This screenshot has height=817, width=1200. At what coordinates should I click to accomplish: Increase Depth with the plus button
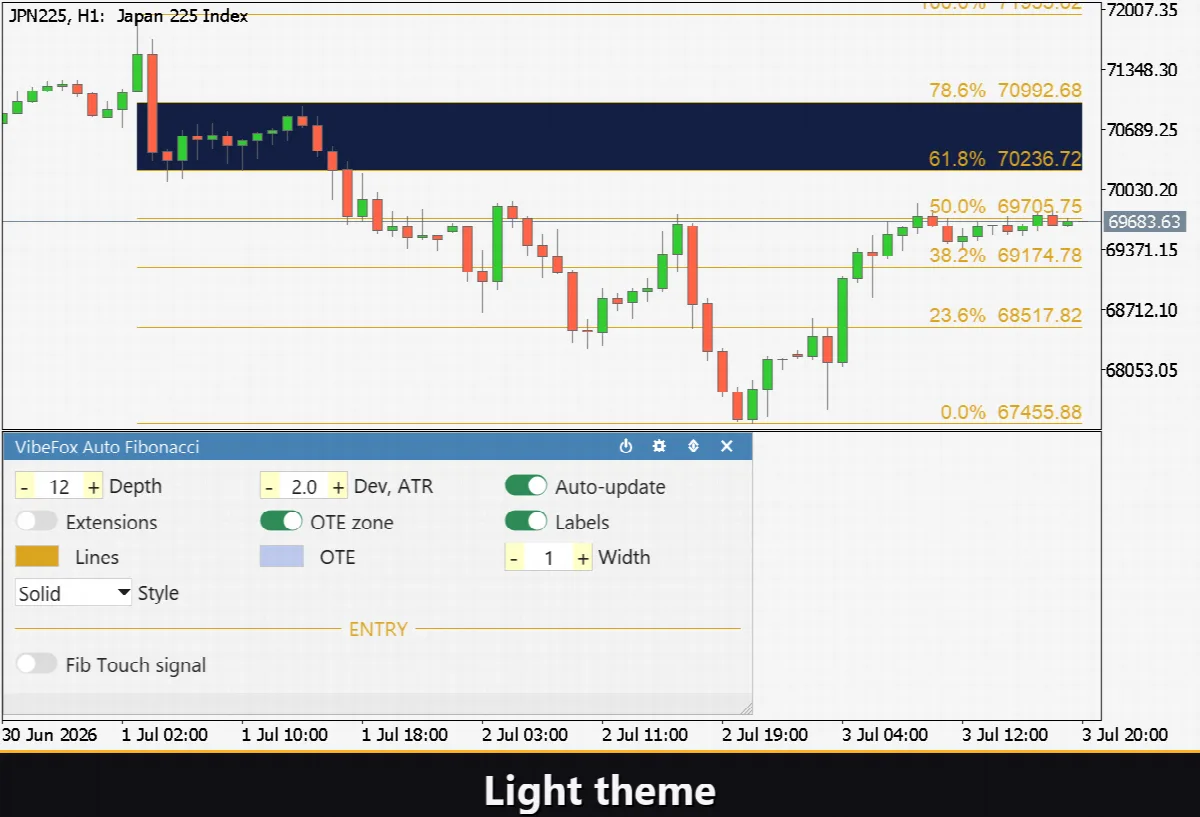(94, 486)
